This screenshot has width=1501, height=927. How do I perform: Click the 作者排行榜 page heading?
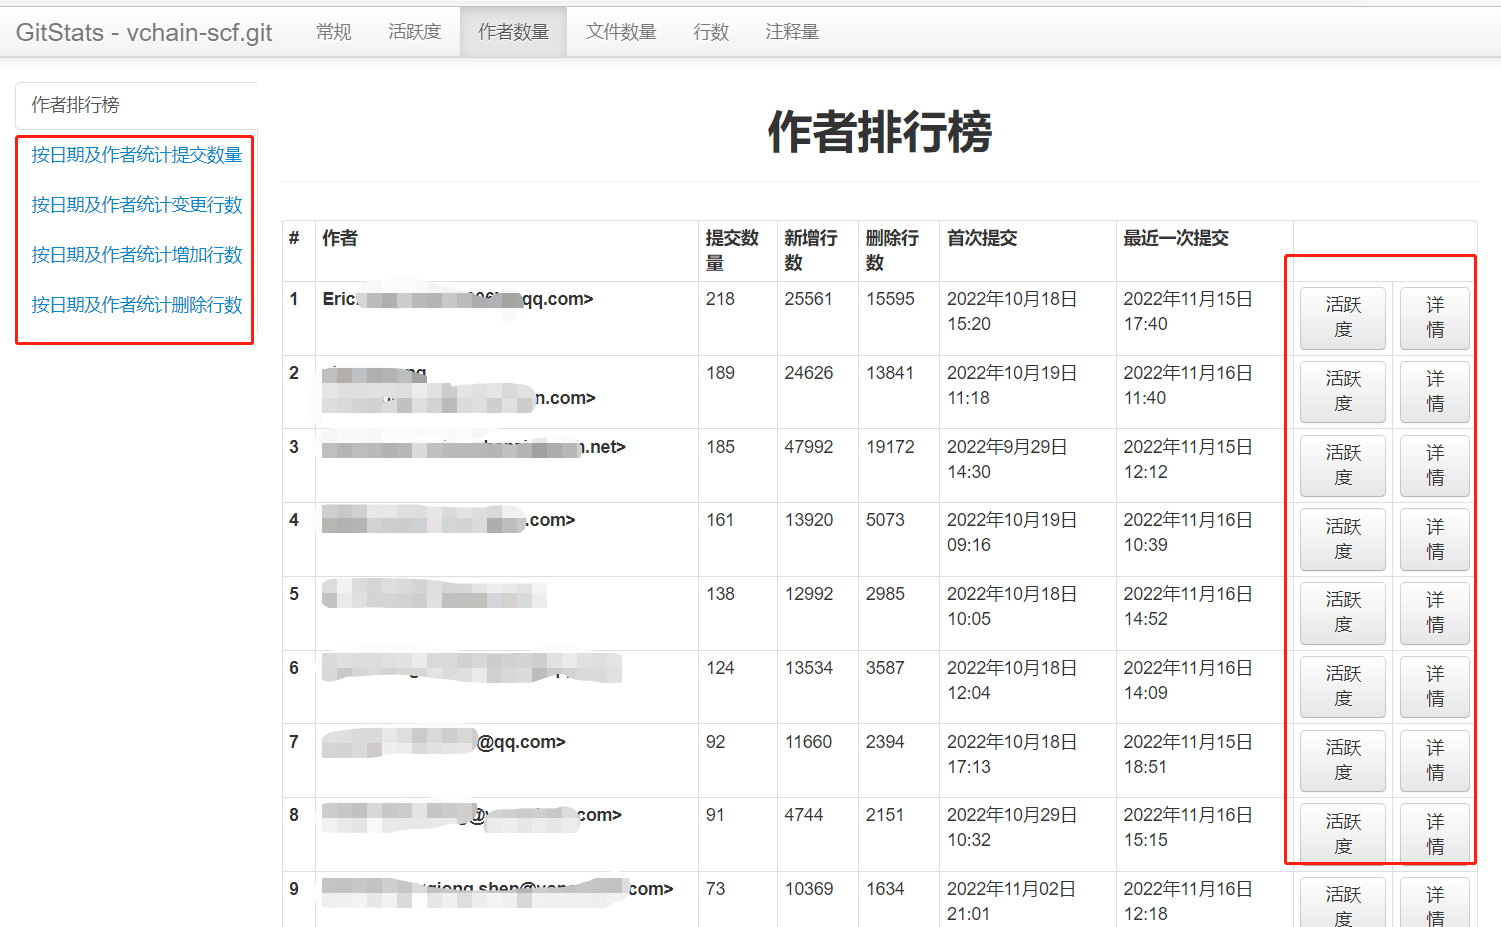tap(880, 132)
